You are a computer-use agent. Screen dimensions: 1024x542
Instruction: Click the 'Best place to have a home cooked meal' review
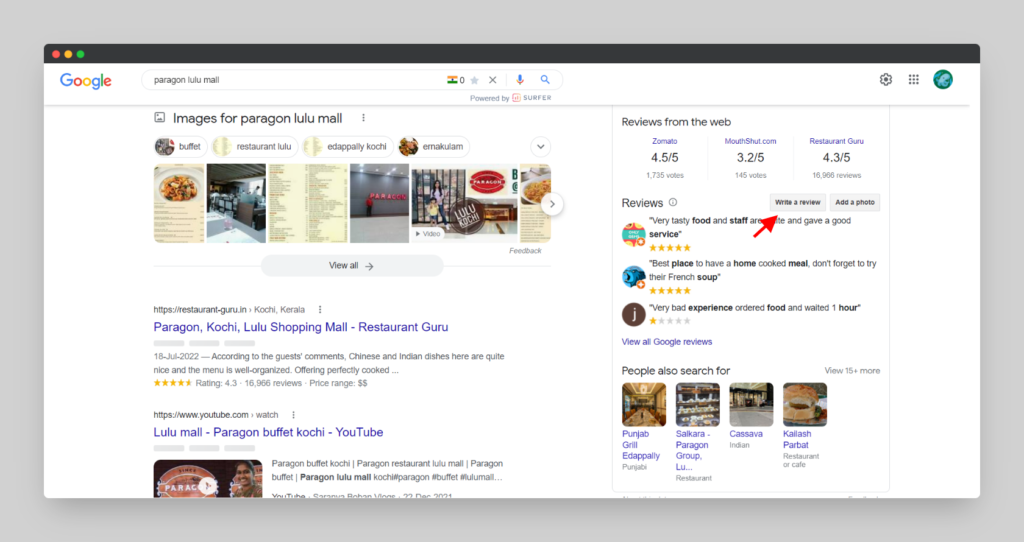point(762,270)
